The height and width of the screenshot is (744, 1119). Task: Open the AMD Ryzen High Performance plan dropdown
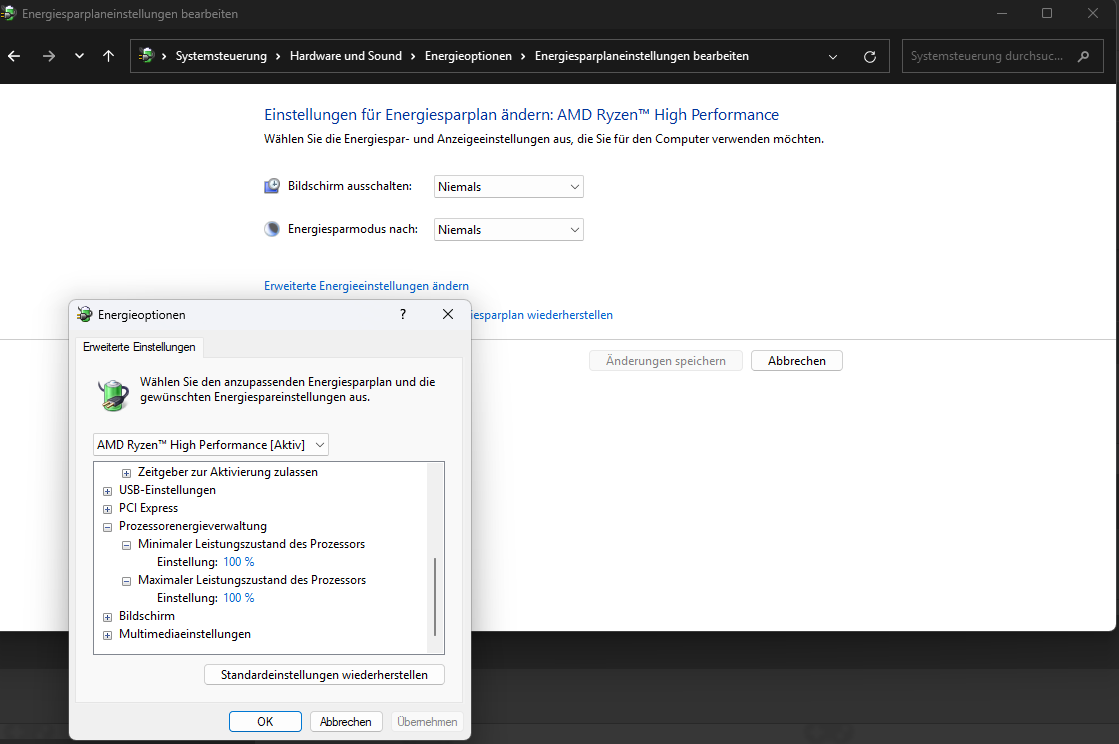coord(211,444)
